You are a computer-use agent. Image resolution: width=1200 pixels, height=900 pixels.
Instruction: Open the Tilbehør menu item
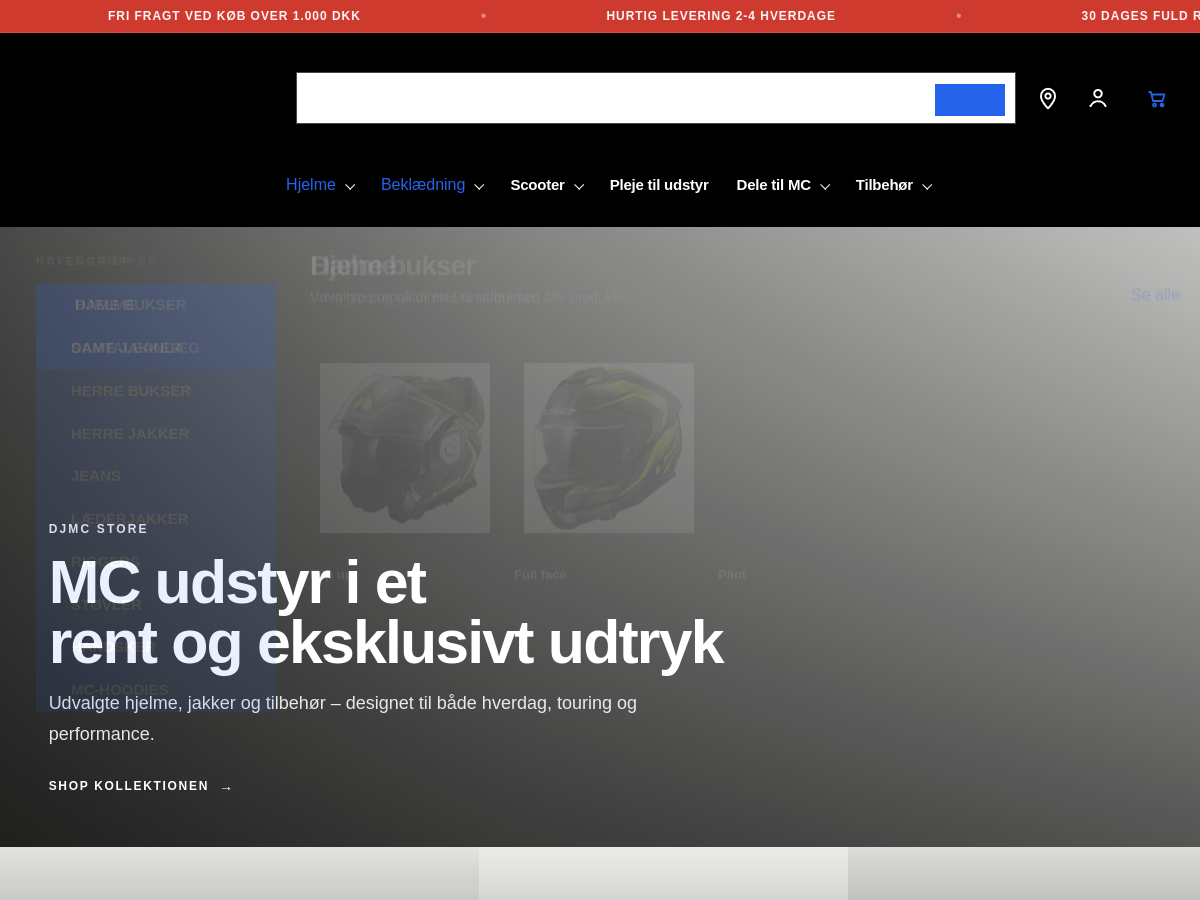pyautogui.click(x=884, y=185)
